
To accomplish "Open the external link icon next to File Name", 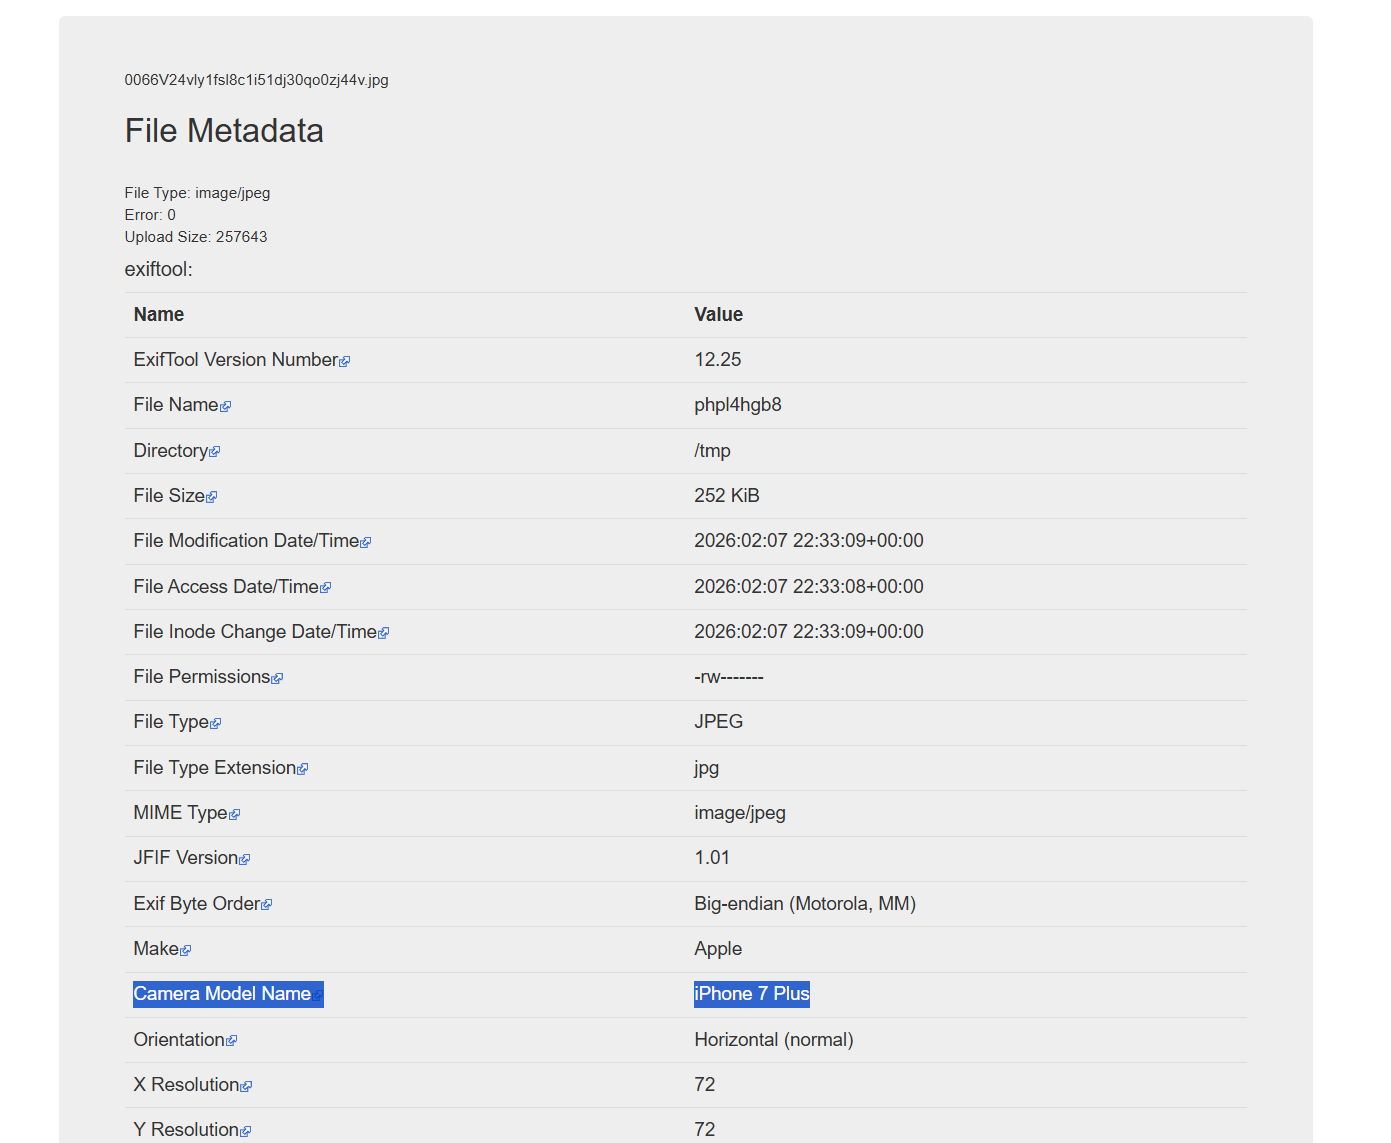I will pos(225,407).
